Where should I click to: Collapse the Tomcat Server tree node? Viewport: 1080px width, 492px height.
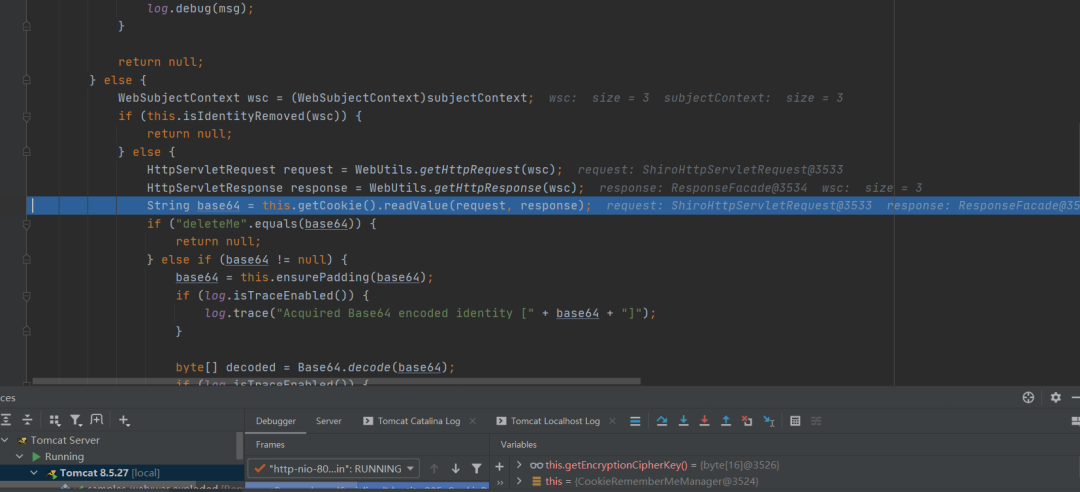[x=6, y=440]
